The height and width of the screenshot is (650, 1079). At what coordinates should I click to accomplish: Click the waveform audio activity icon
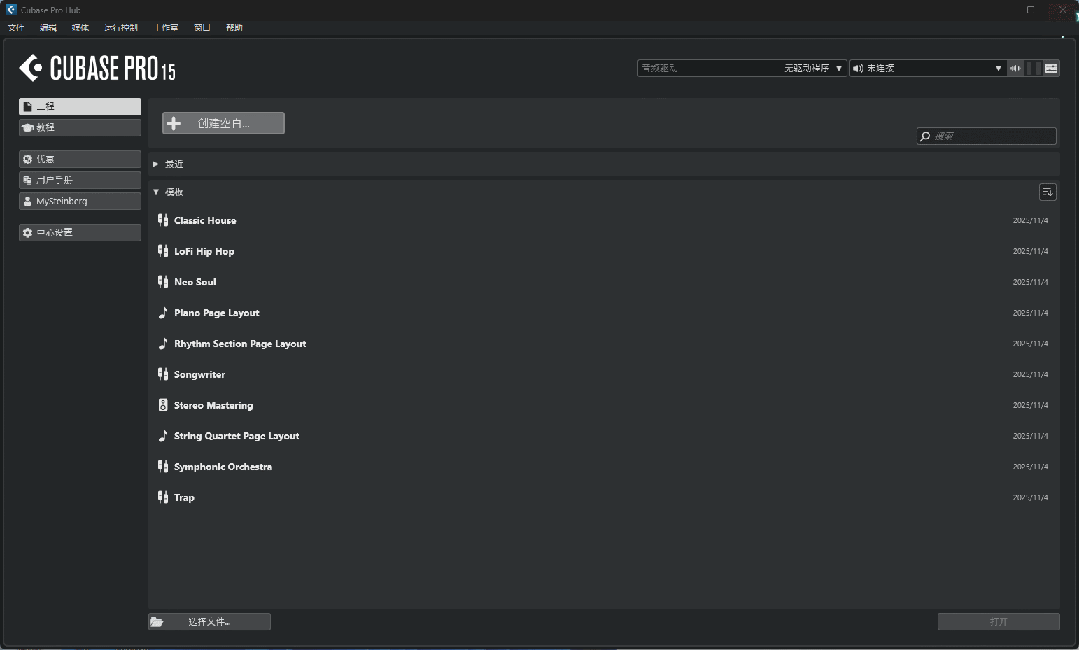click(1015, 68)
